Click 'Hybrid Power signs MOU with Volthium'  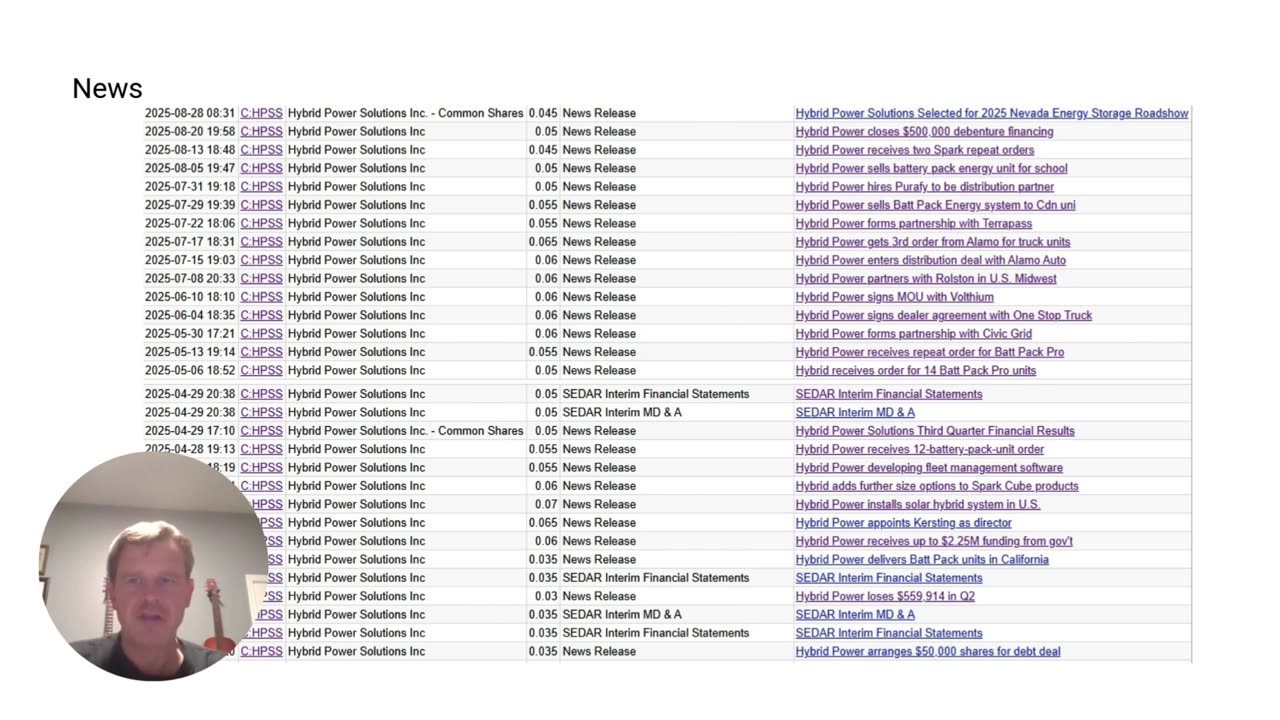(x=894, y=296)
